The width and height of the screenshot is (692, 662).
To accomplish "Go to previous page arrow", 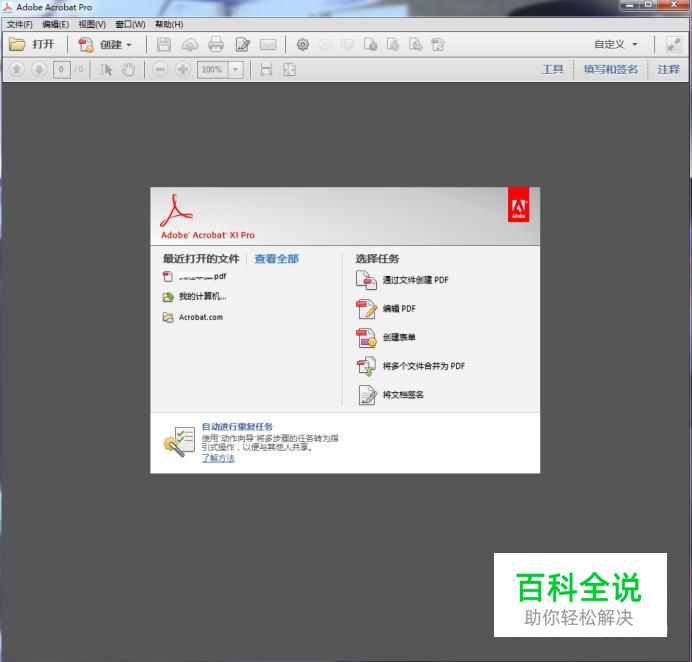I will (17, 69).
